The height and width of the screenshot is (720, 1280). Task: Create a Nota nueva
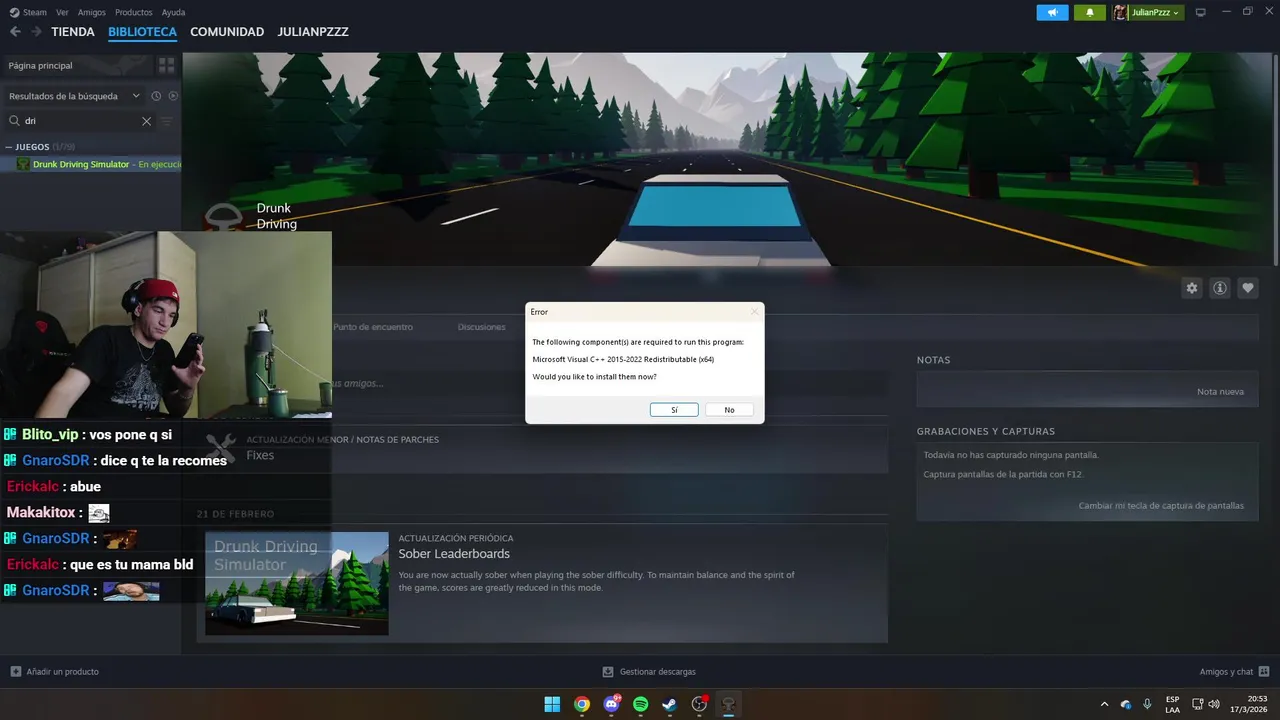(x=1220, y=392)
